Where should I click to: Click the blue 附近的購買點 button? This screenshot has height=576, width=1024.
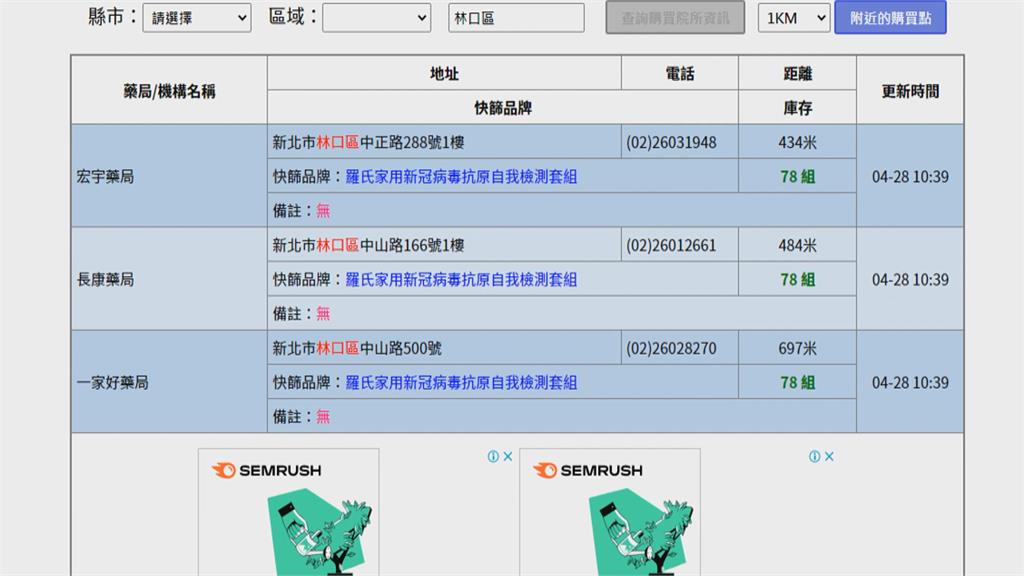pos(890,18)
